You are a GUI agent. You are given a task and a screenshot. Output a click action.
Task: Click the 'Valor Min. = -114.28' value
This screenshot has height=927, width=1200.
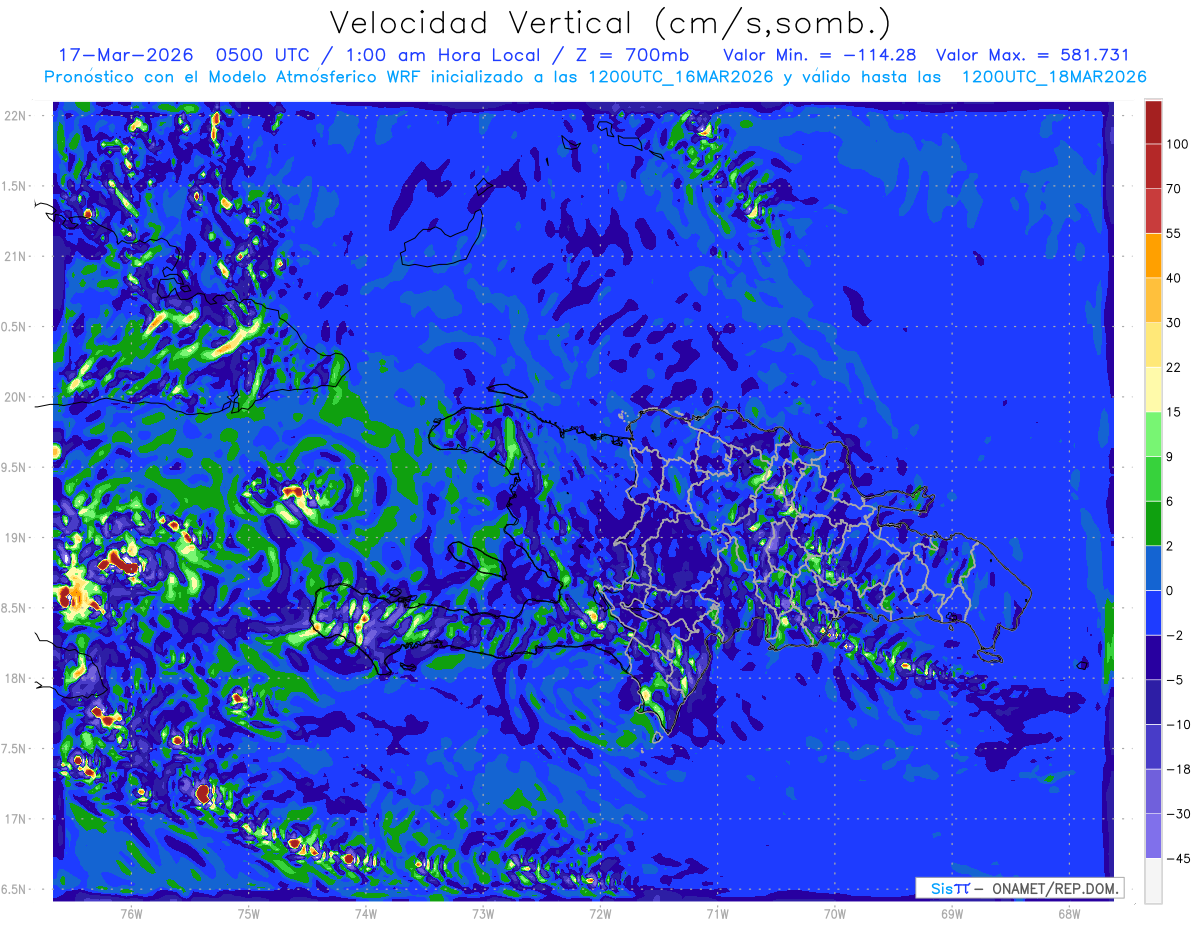(x=819, y=55)
